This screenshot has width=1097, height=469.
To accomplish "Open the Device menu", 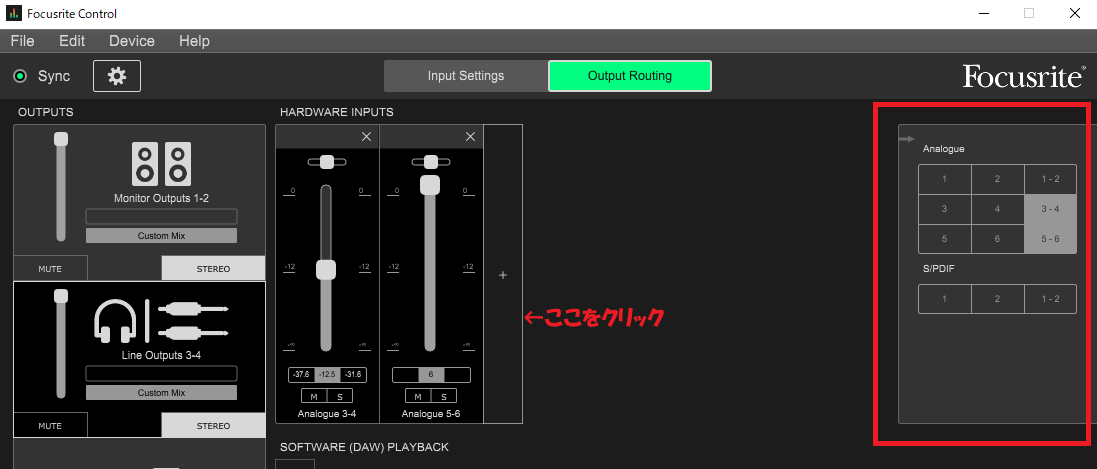I will point(132,41).
